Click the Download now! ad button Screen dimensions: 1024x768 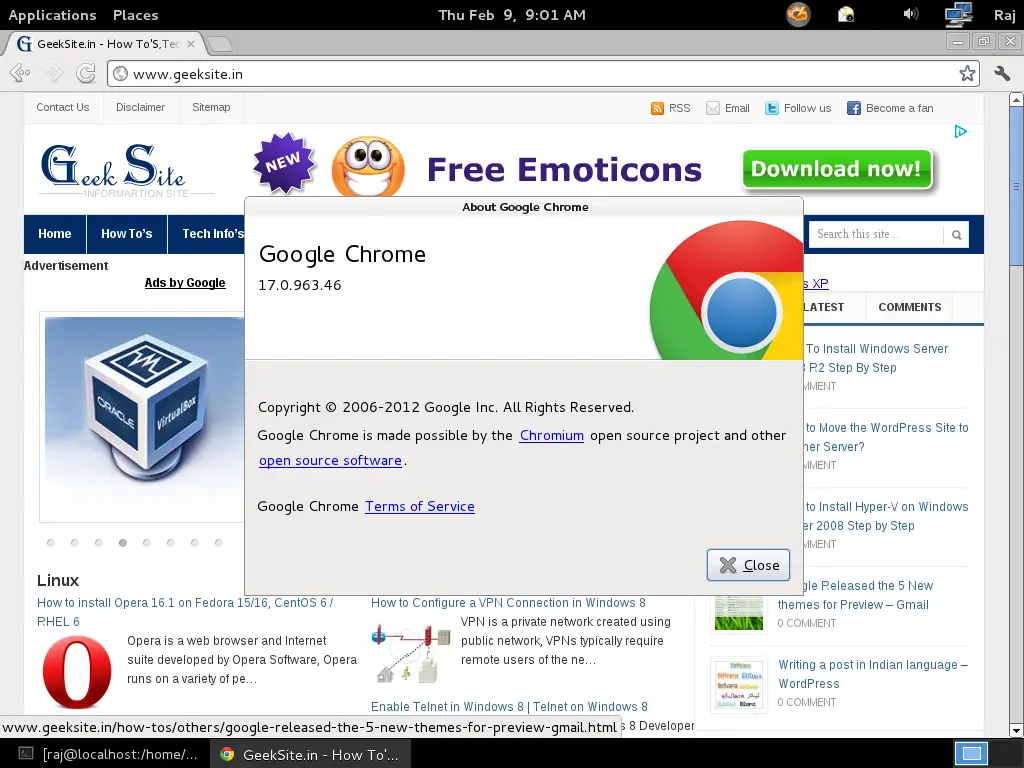pyautogui.click(x=837, y=169)
